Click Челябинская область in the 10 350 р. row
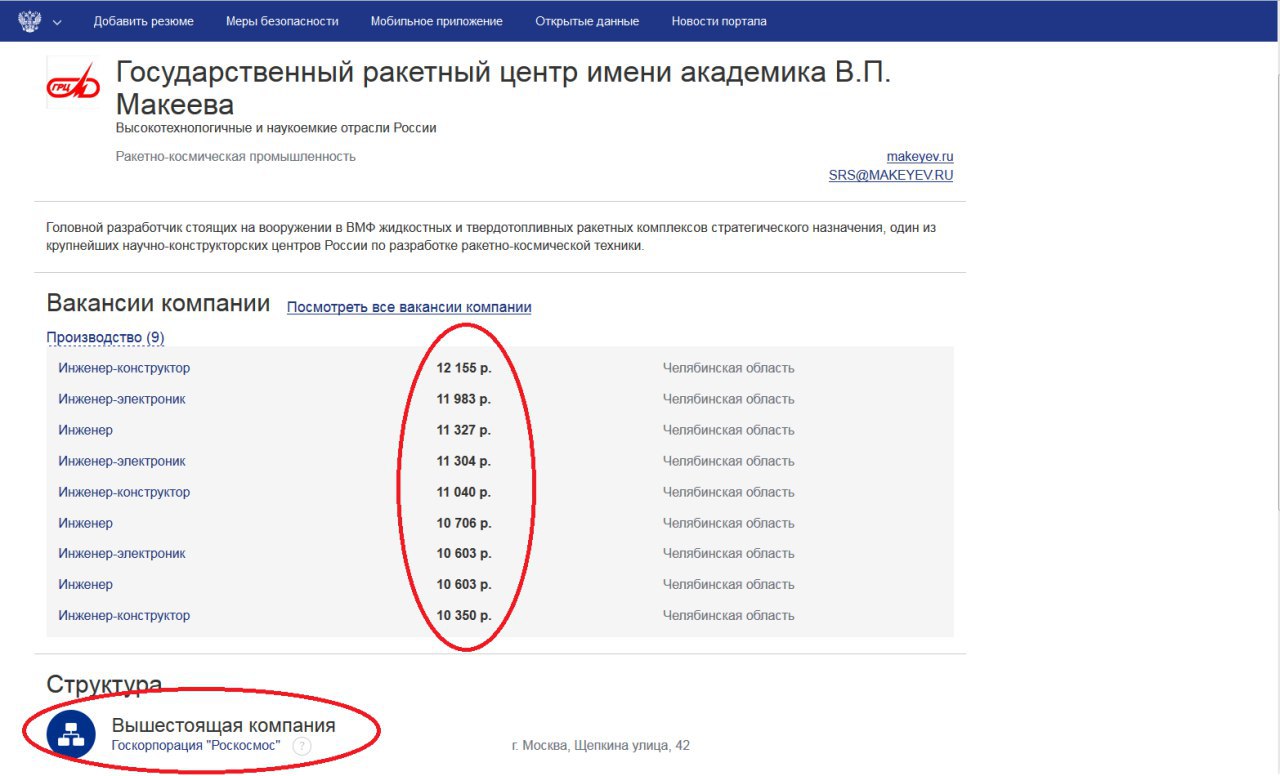1280x776 pixels. click(x=729, y=615)
